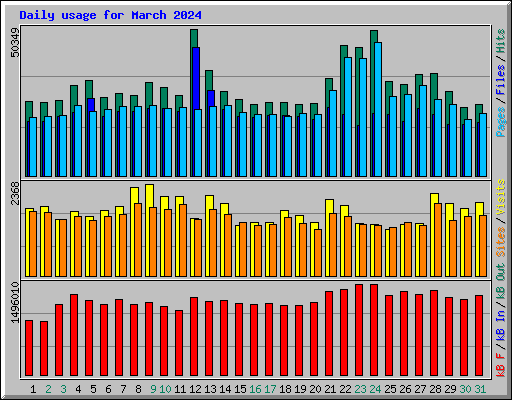This screenshot has height=400, width=512.
Task: Click the Files legend label
Action: click(501, 80)
